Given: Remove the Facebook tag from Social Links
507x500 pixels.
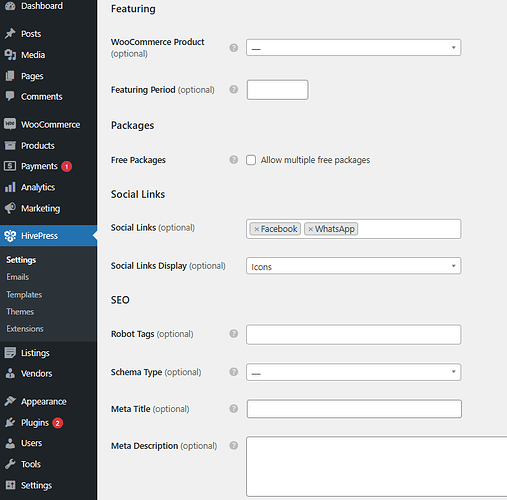Looking at the screenshot, I should [x=256, y=229].
